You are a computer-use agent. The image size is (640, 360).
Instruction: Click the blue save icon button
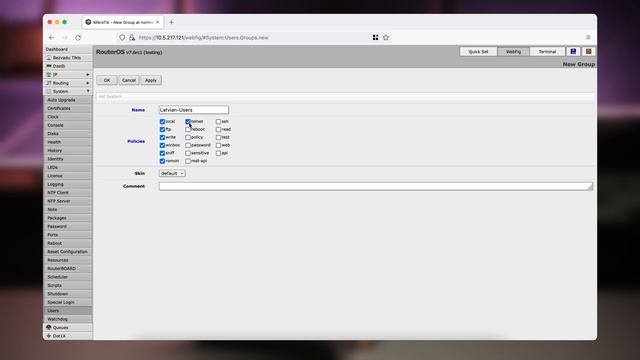coord(573,51)
